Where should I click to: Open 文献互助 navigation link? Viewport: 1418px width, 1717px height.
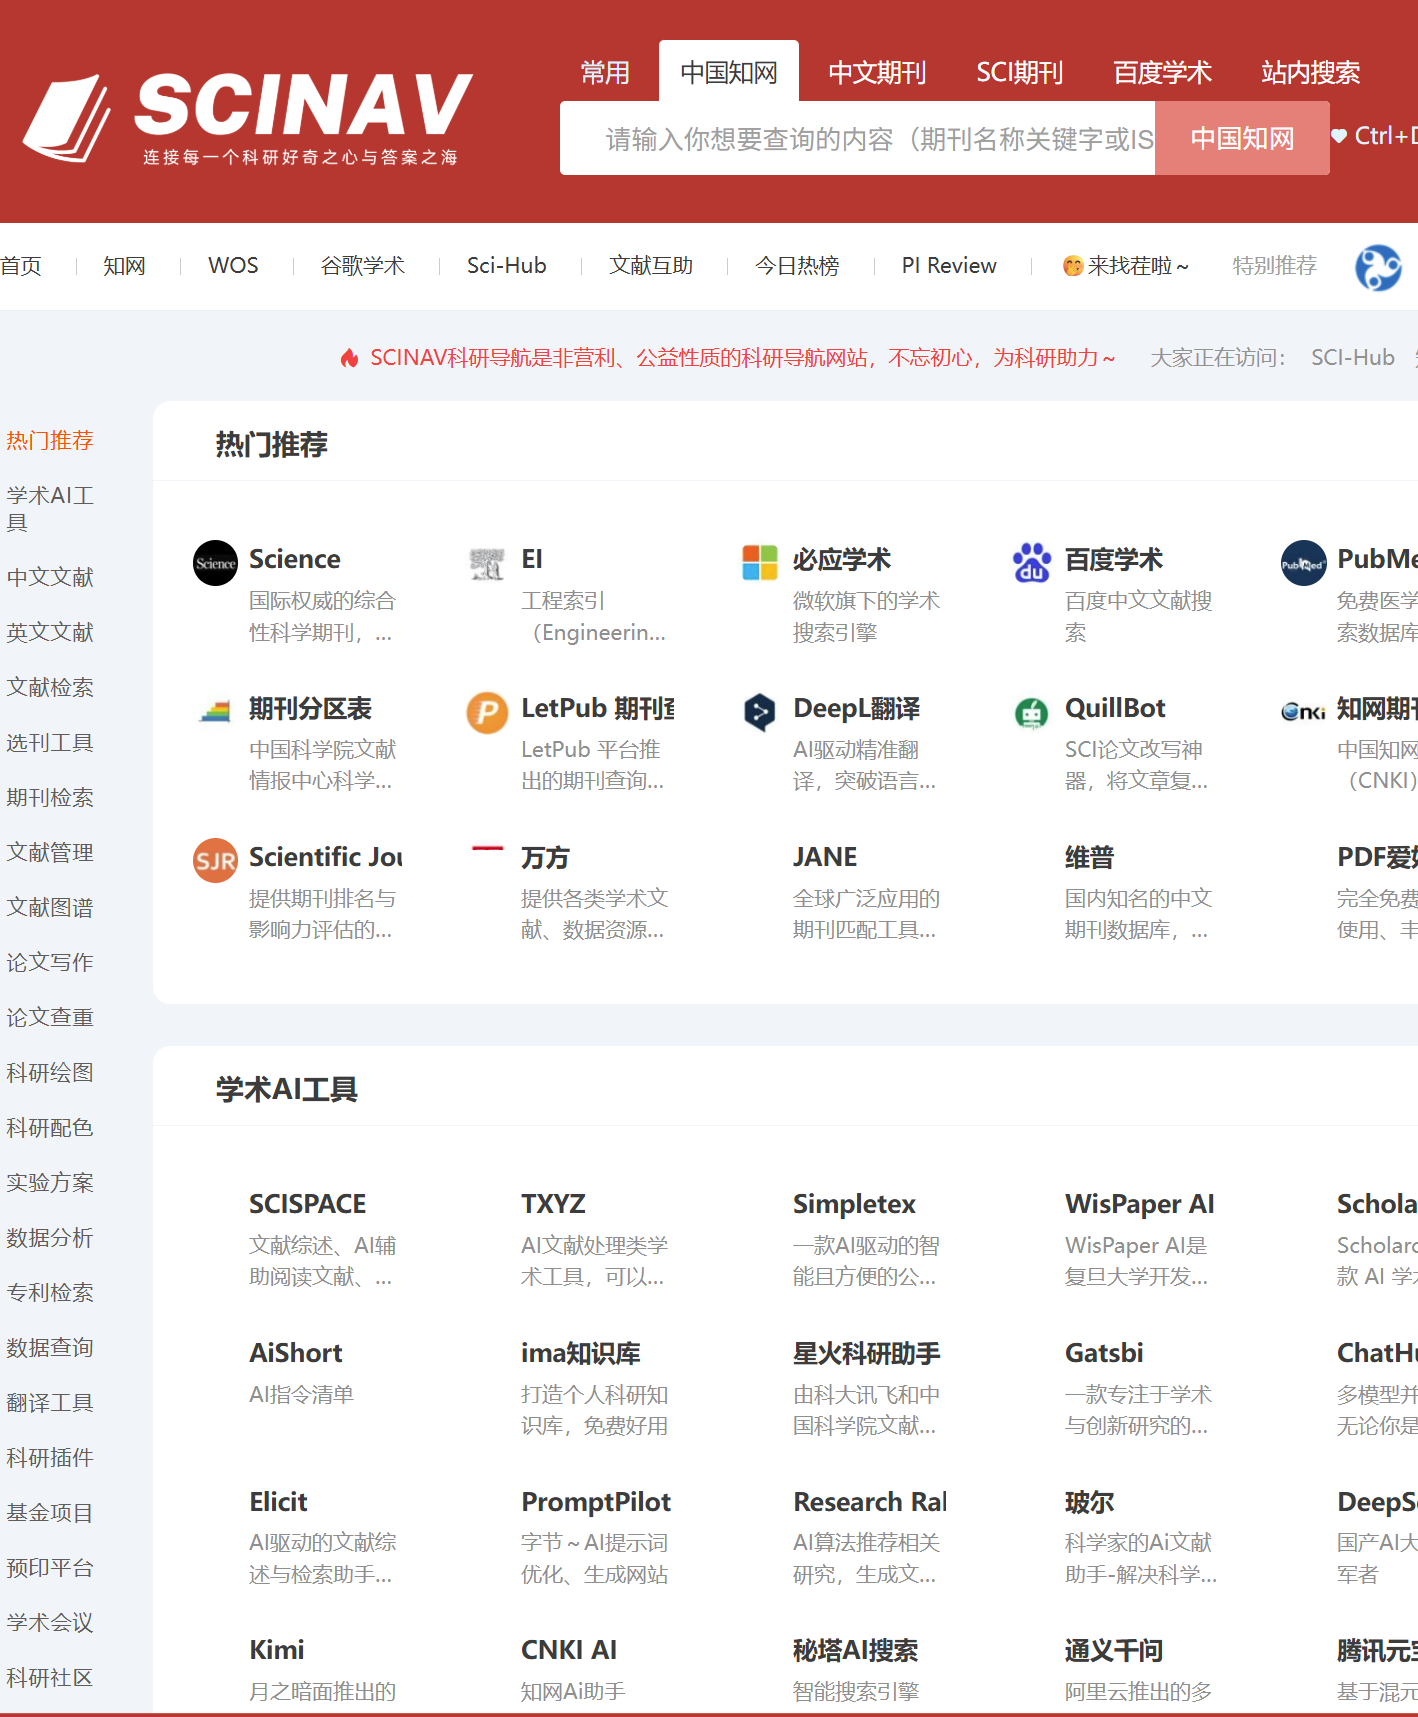[652, 266]
